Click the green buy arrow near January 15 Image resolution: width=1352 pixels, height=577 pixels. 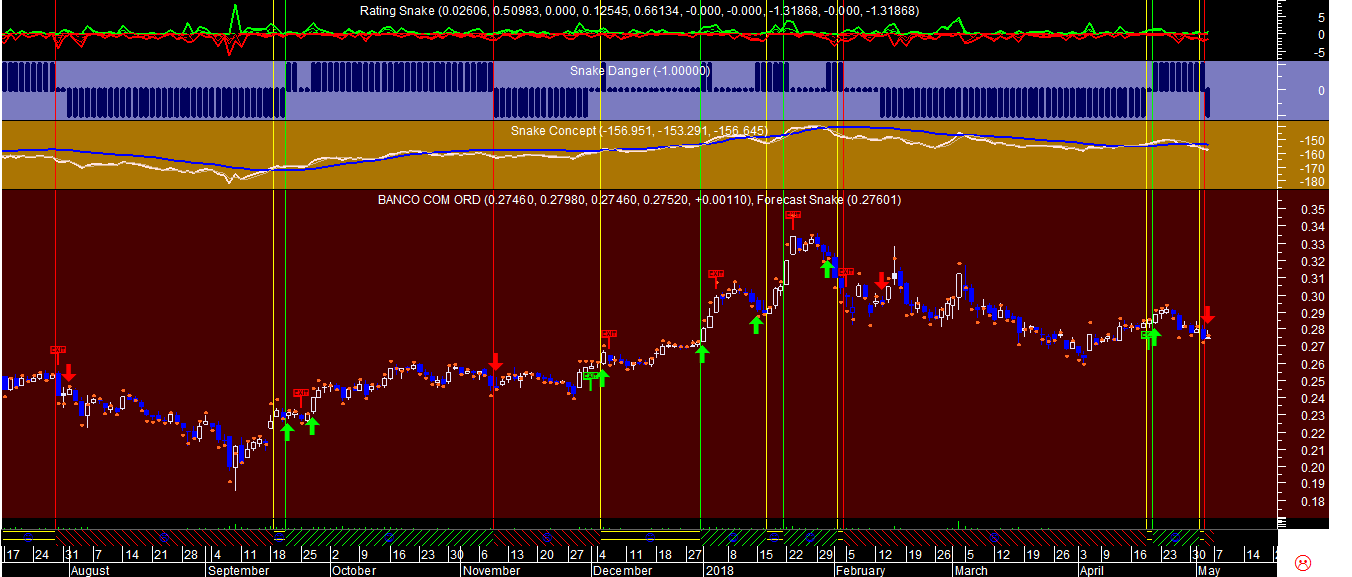pyautogui.click(x=757, y=324)
